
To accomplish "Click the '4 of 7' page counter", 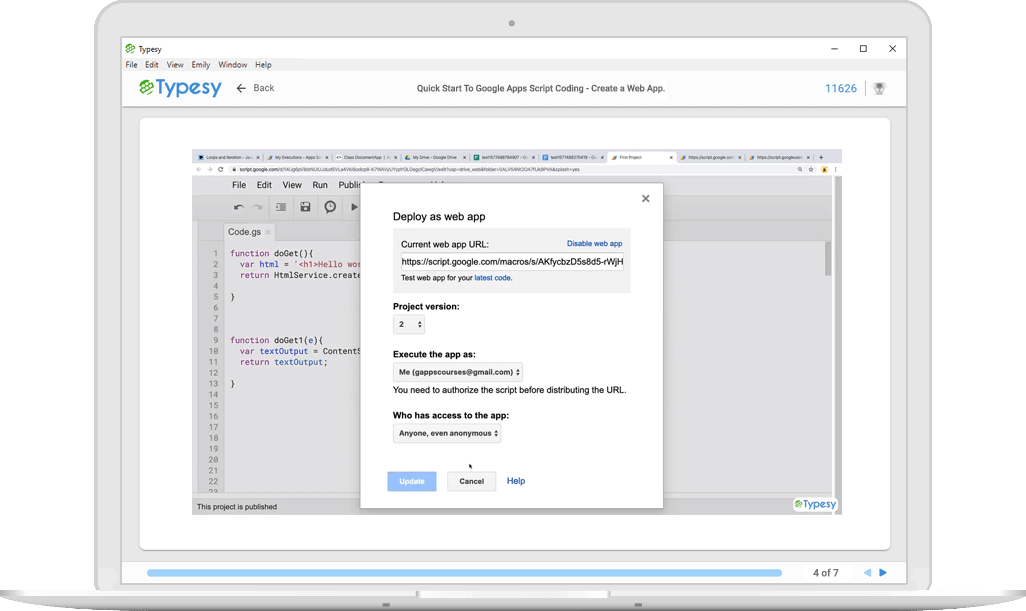I will click(825, 572).
